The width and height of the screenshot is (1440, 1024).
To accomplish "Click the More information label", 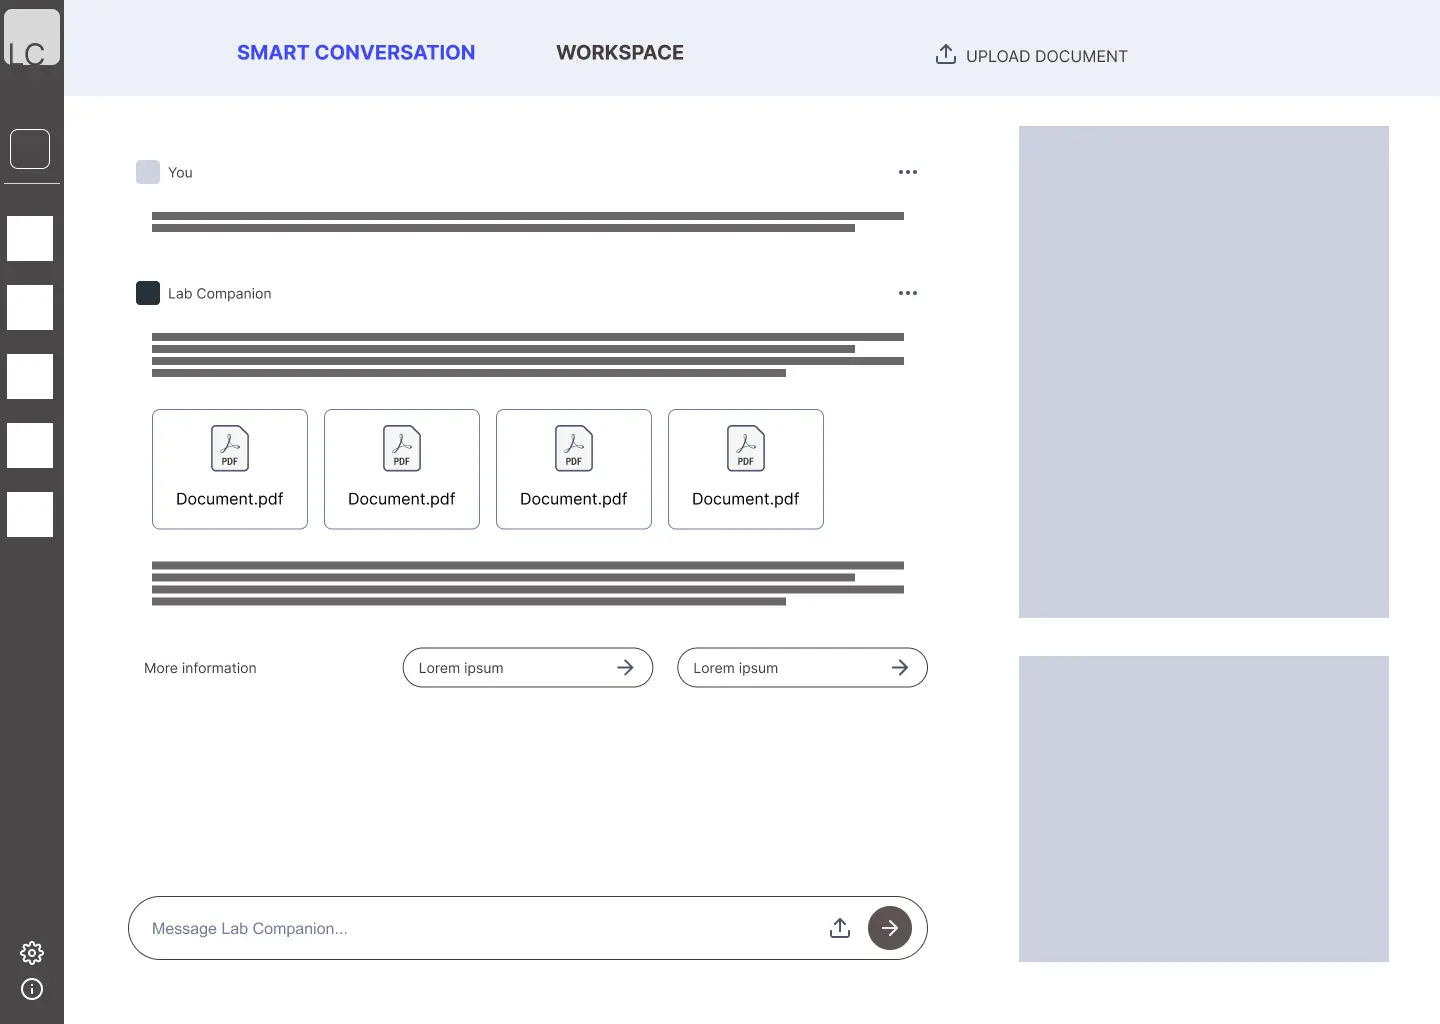I will tap(200, 668).
